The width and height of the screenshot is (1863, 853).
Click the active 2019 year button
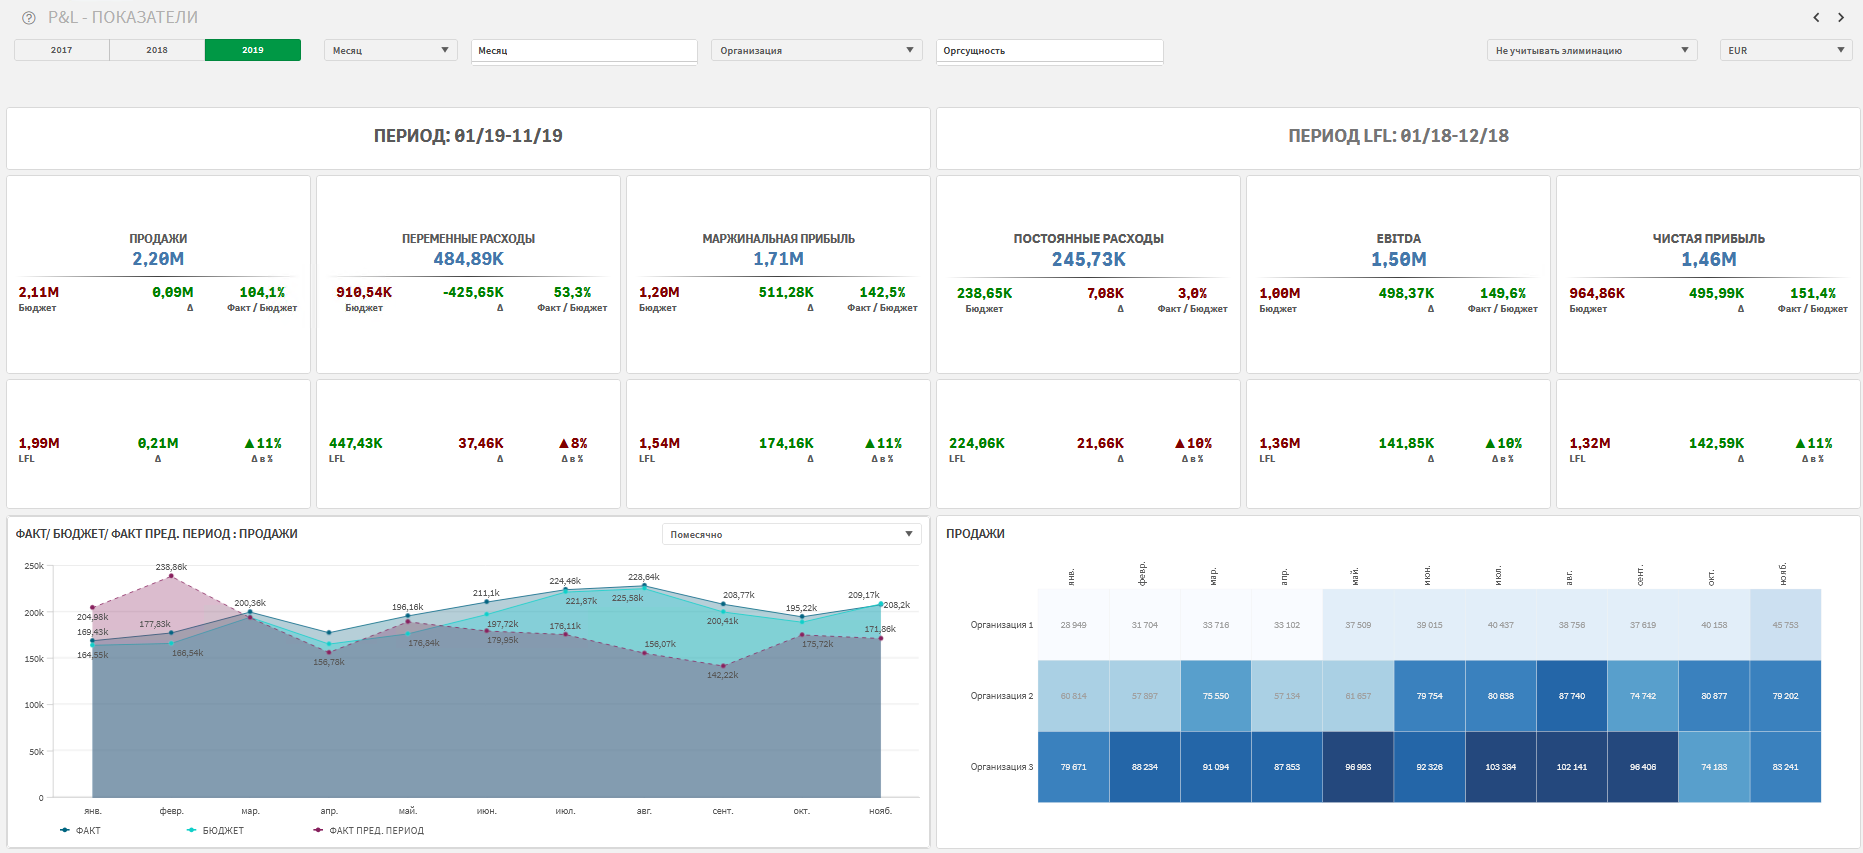(253, 50)
